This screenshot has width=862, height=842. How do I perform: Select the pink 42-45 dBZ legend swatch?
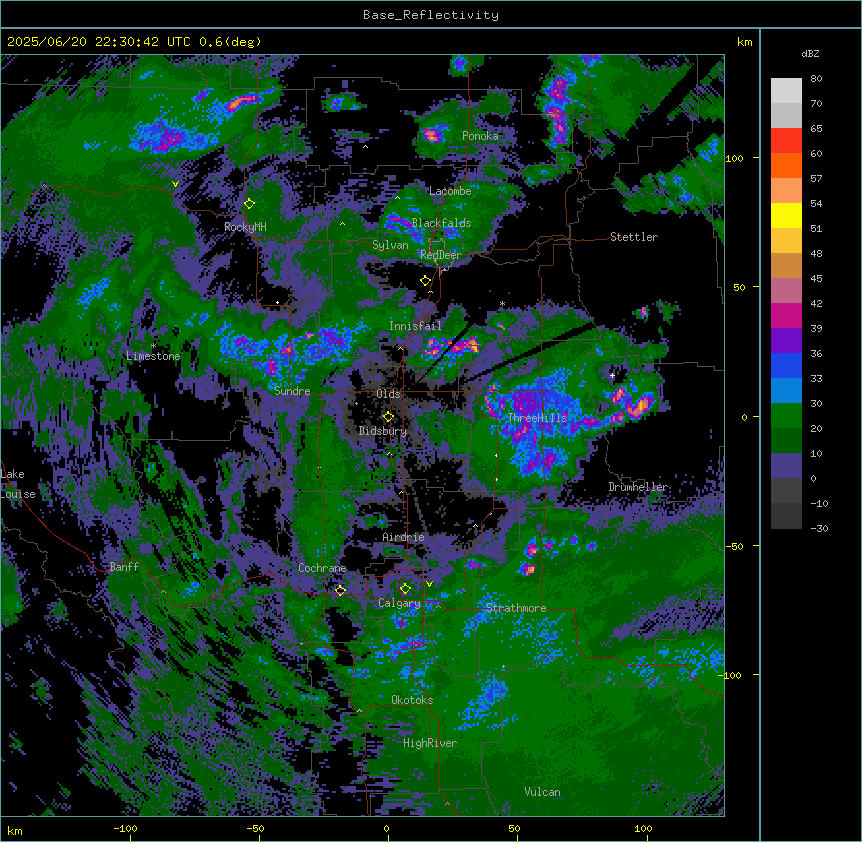click(786, 291)
